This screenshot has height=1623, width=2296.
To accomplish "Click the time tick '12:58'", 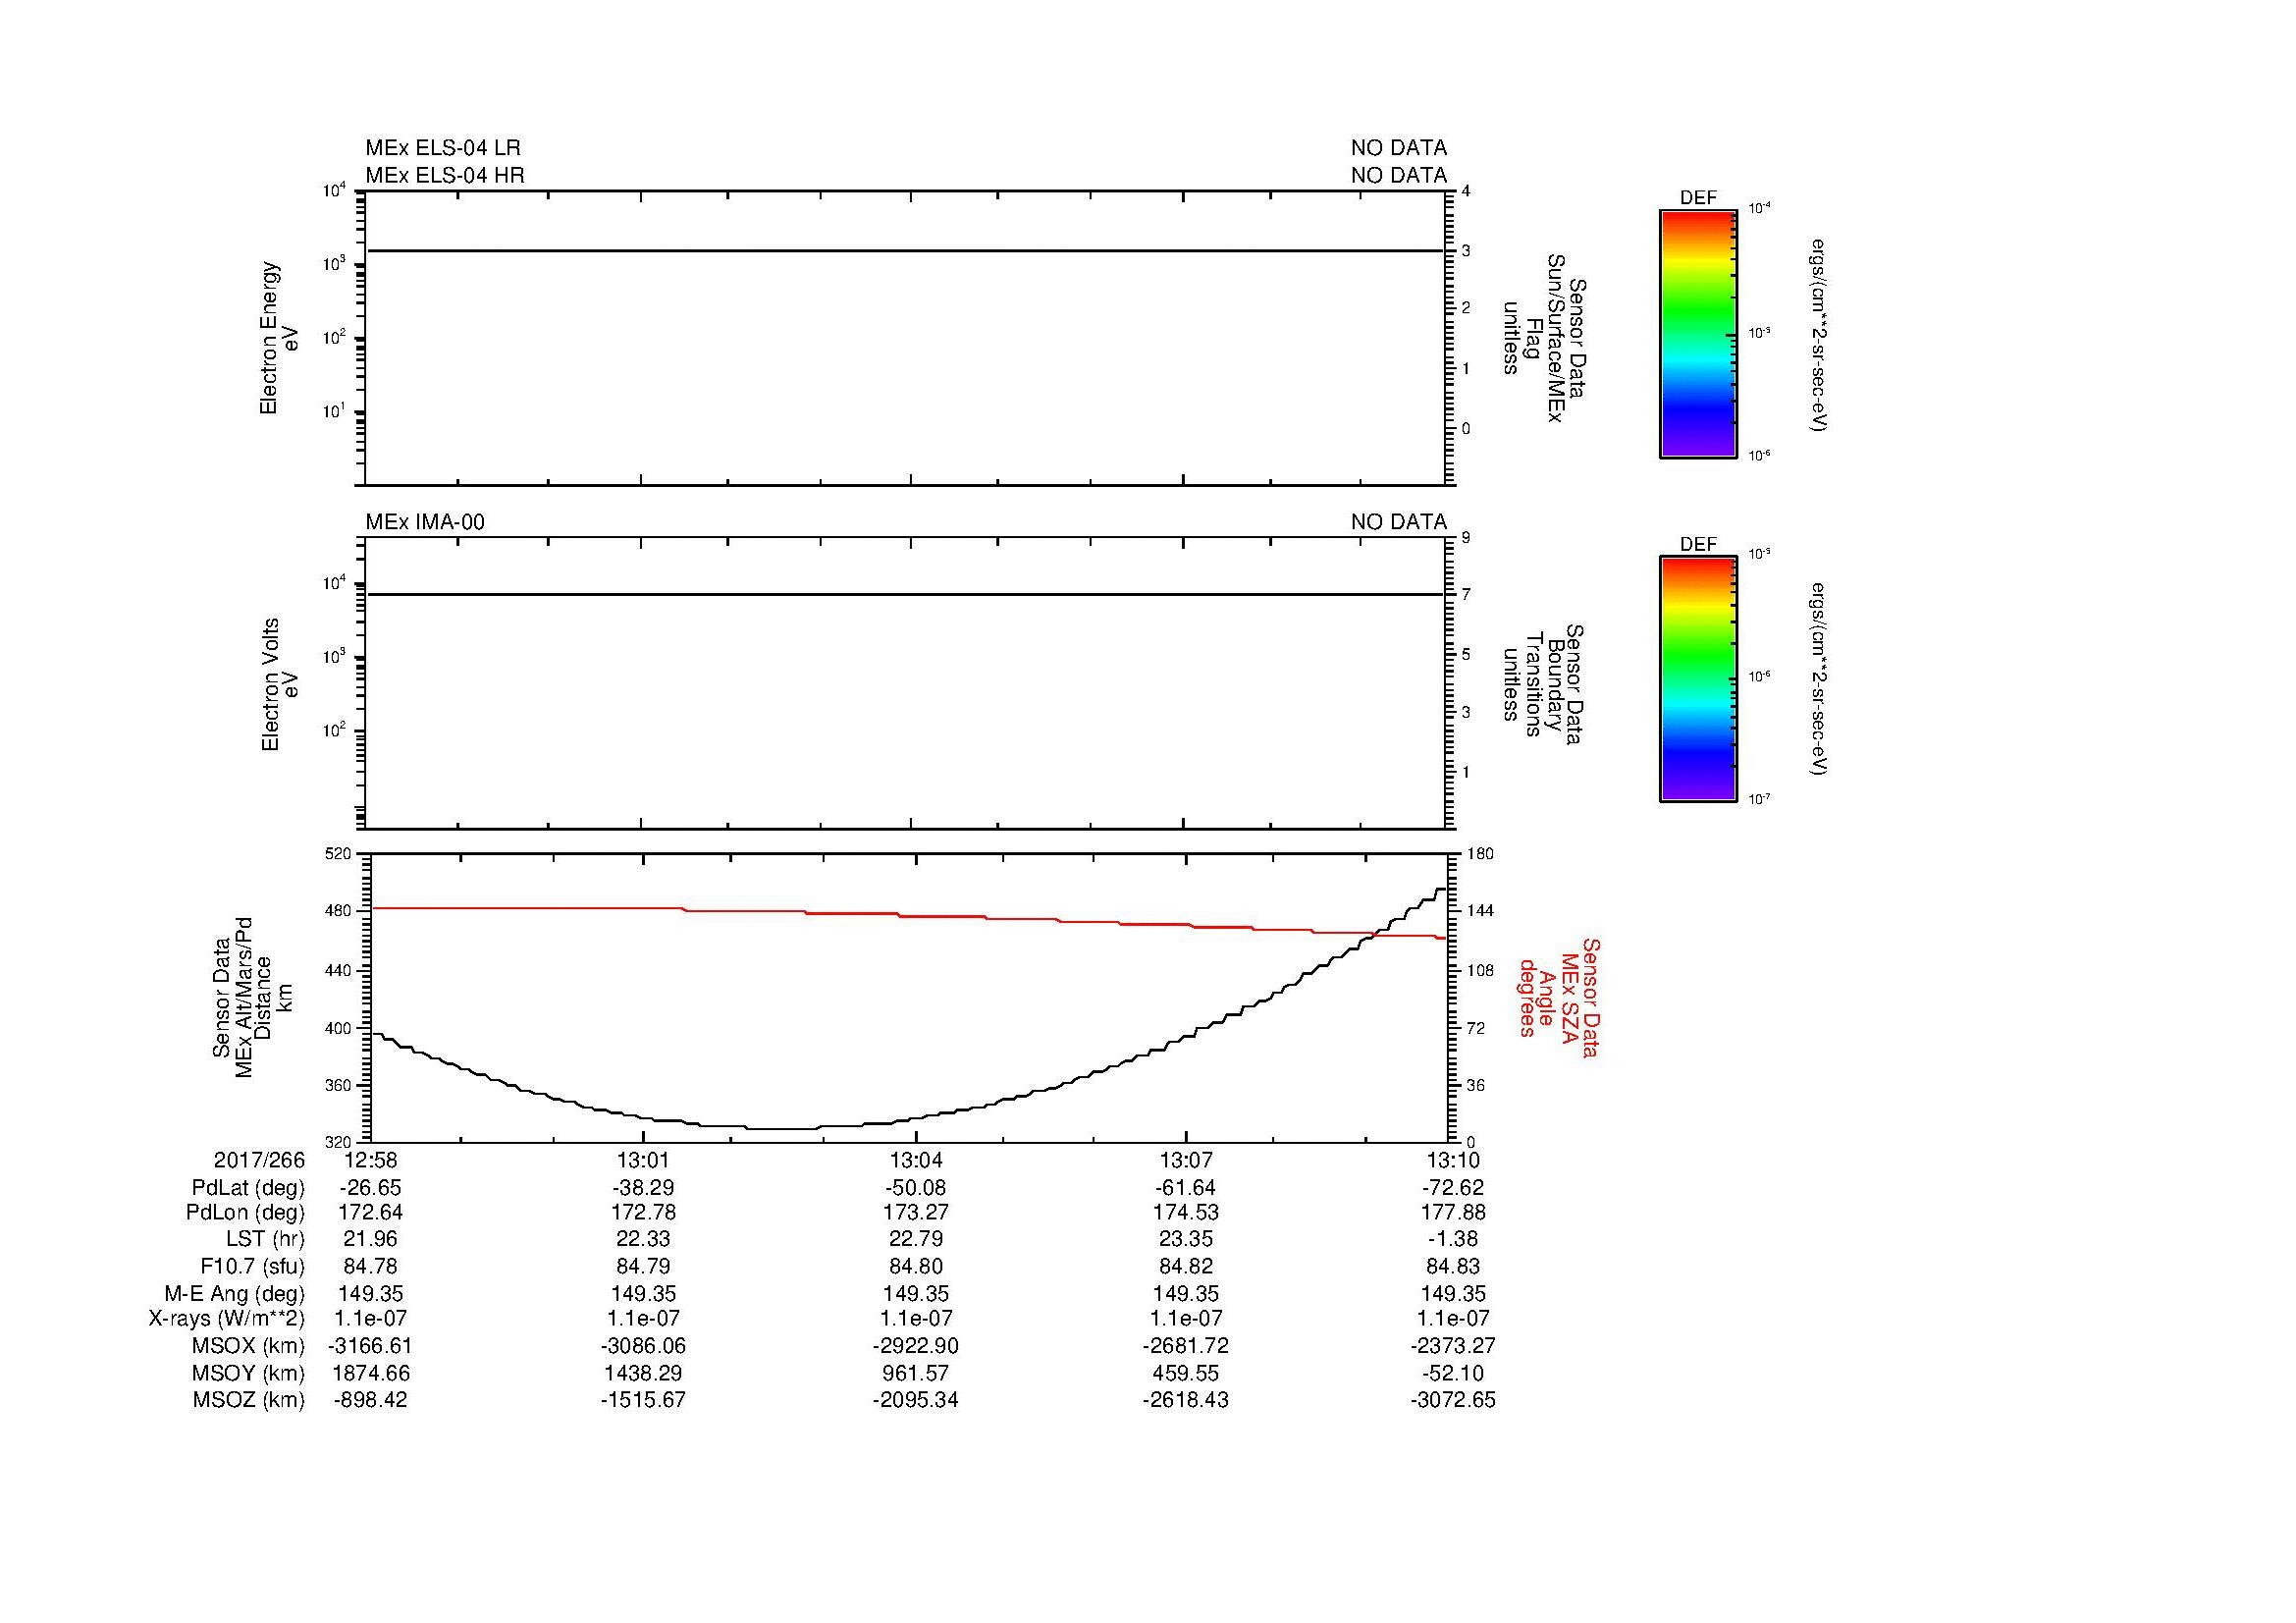I will (370, 1160).
